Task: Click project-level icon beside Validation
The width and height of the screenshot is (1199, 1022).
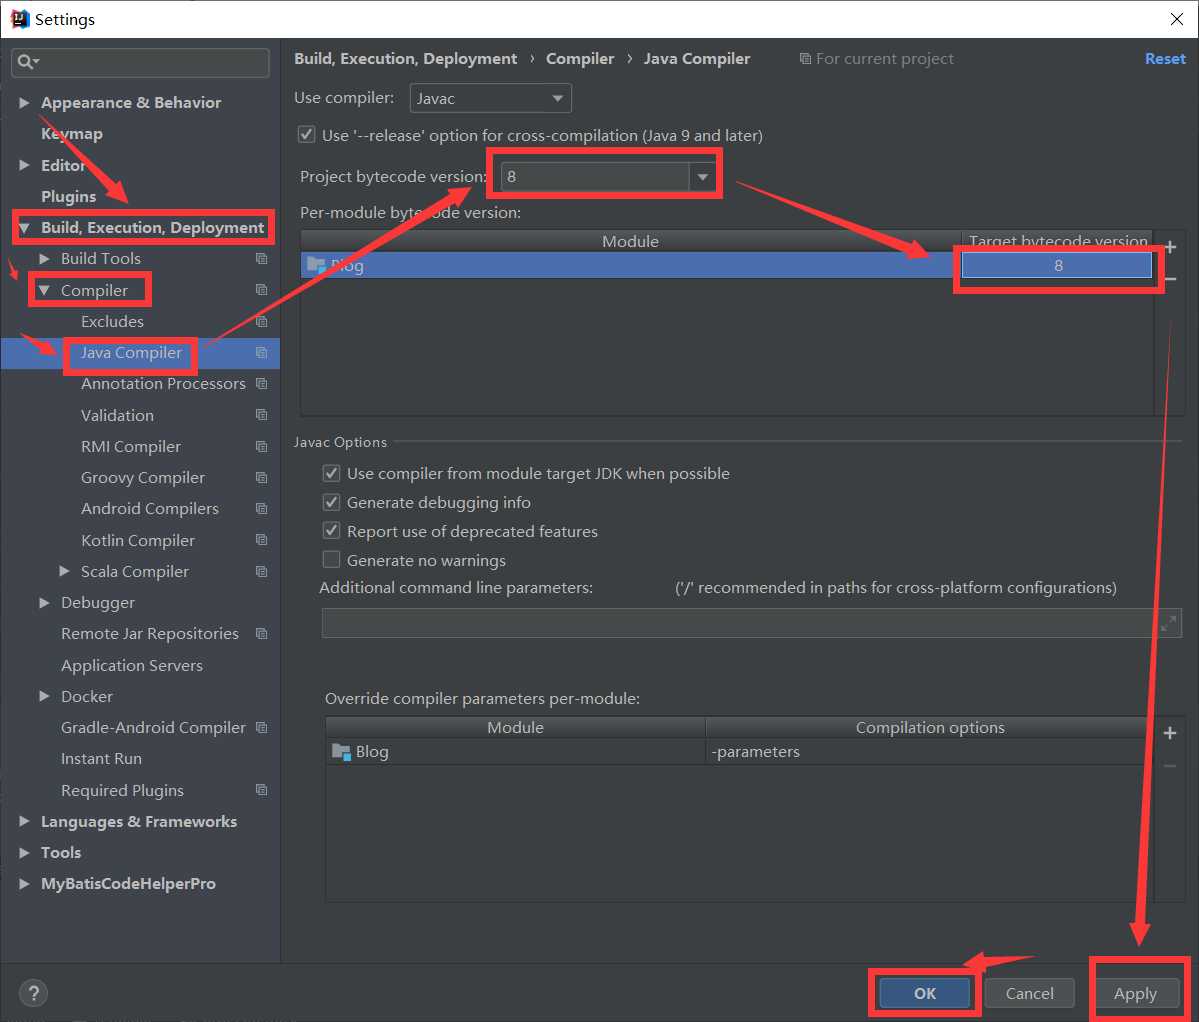Action: point(262,415)
